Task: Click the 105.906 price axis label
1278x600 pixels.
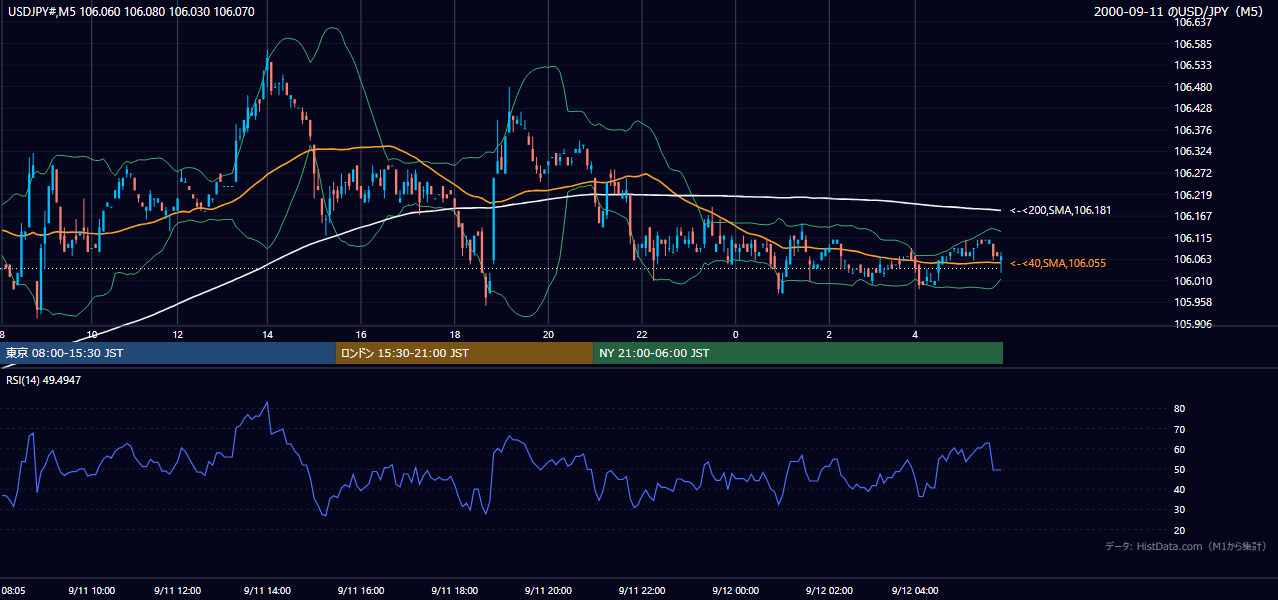Action: point(1192,324)
